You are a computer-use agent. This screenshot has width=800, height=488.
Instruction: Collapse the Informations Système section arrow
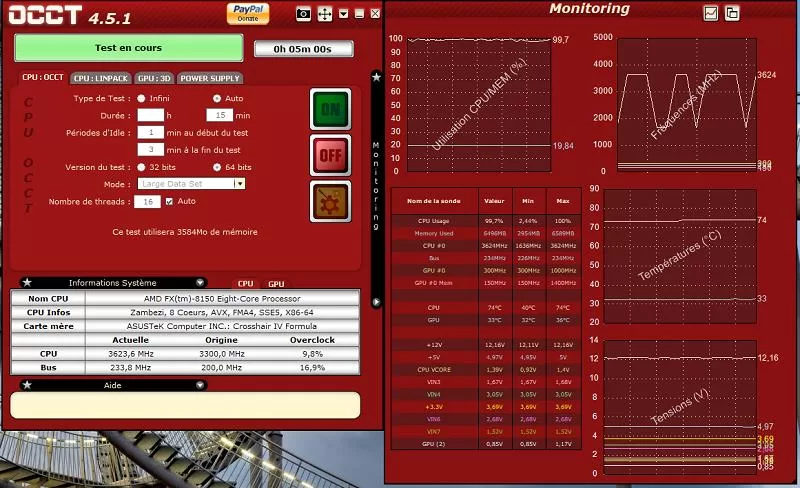coord(200,282)
